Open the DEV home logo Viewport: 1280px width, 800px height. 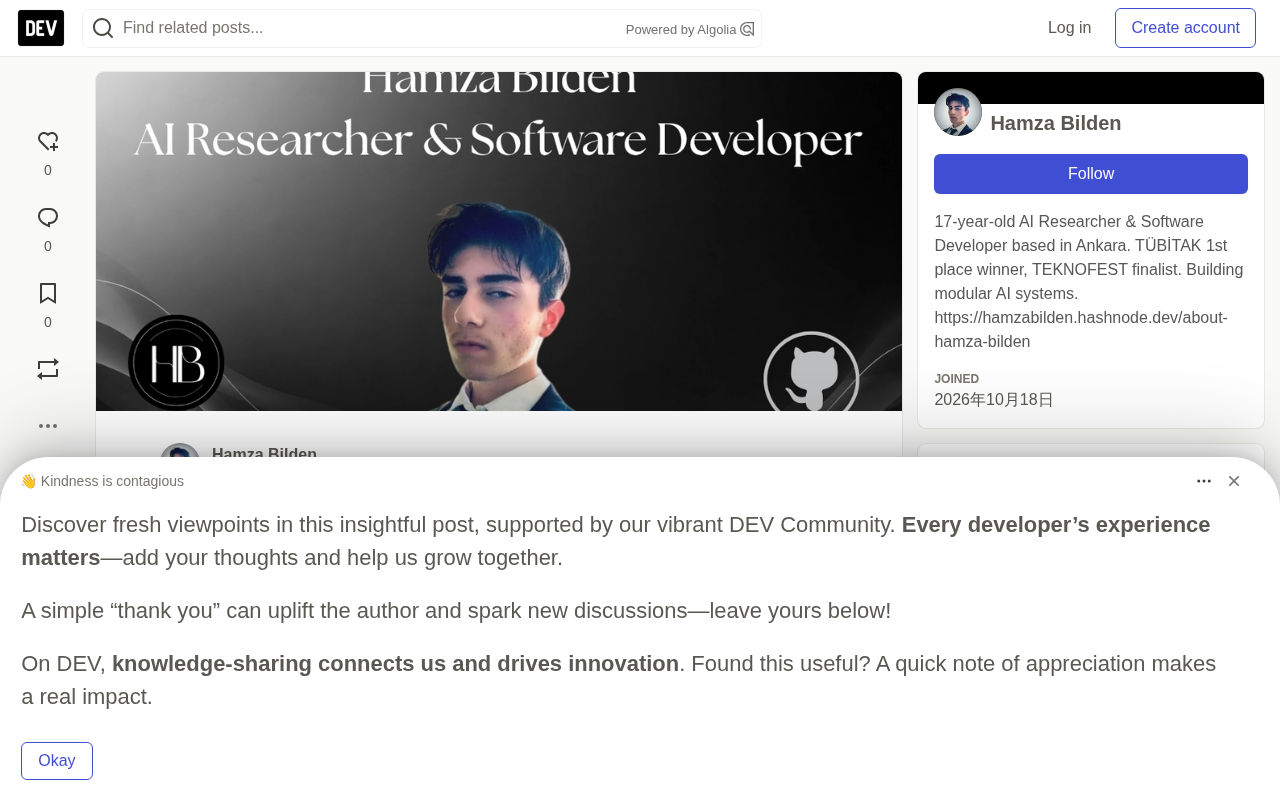(41, 28)
